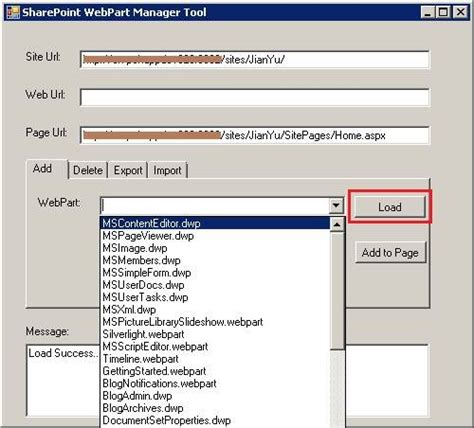
Task: Pick GettingStarted.webpart in the dropdown
Action: click(x=215, y=371)
